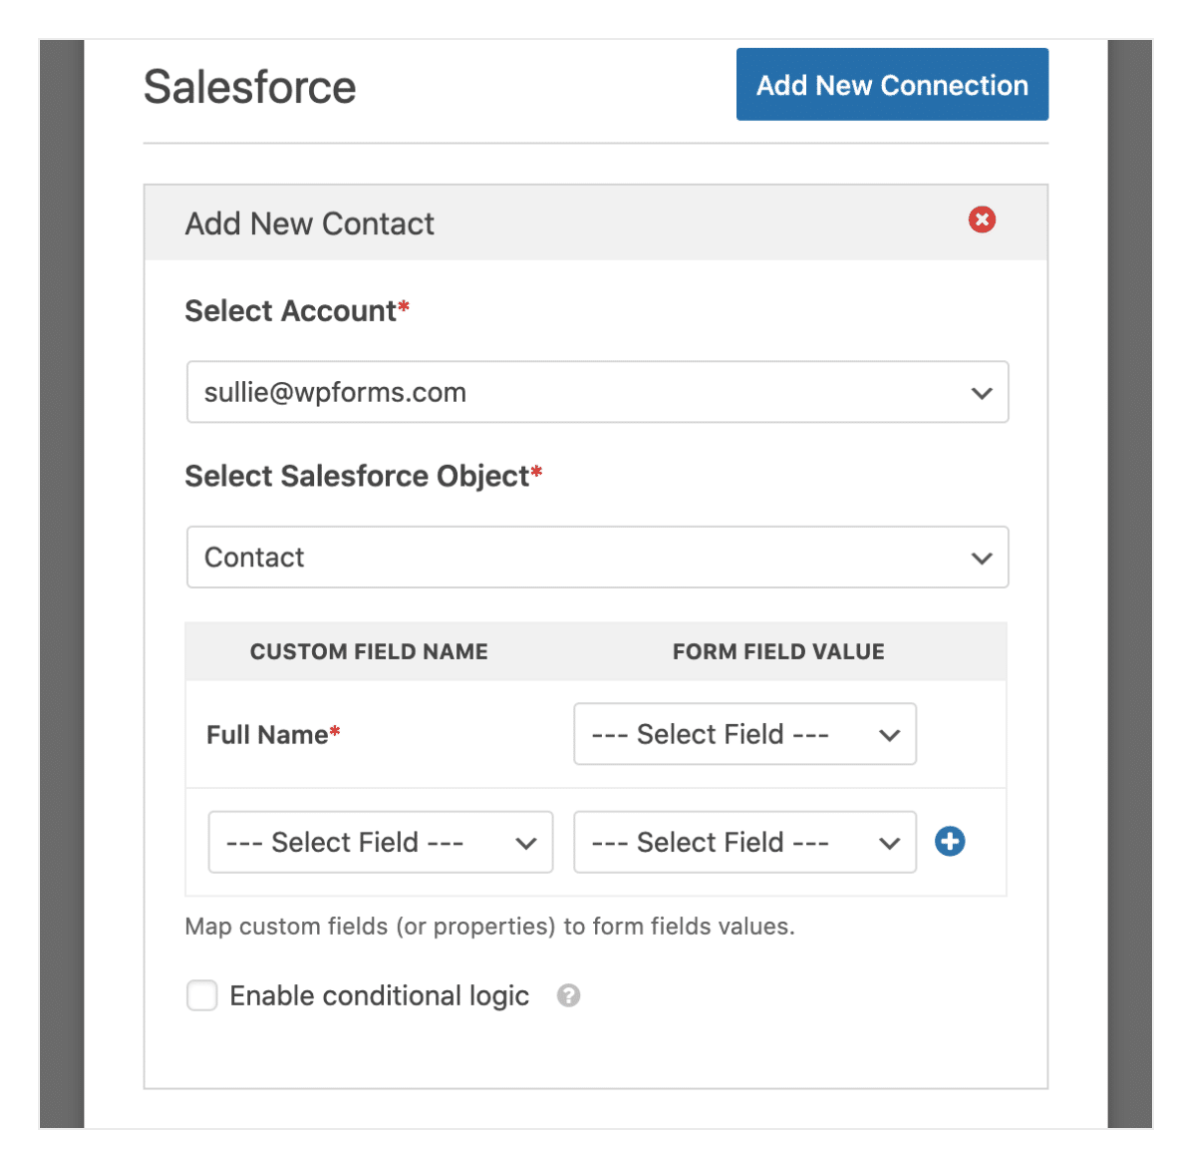The width and height of the screenshot is (1202, 1158).
Task: Click the Select Salesforce Object label
Action: click(x=357, y=476)
